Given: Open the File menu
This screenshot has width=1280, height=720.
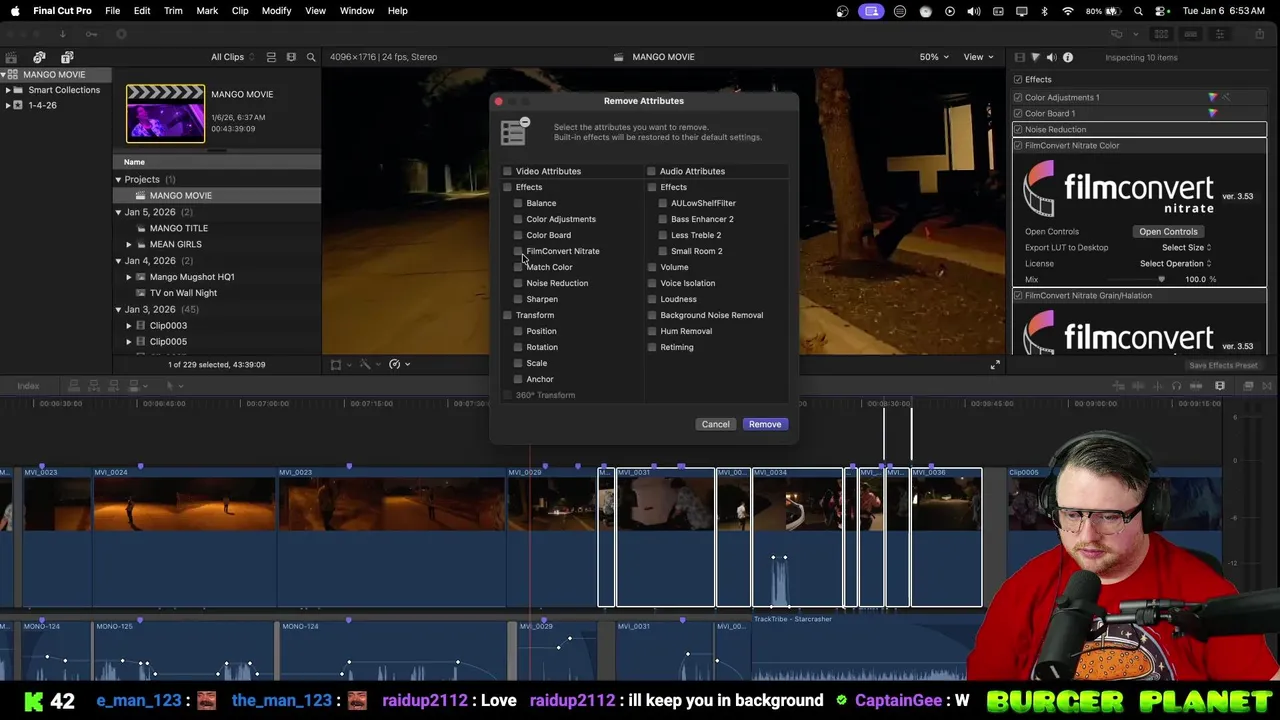Looking at the screenshot, I should pyautogui.click(x=113, y=10).
